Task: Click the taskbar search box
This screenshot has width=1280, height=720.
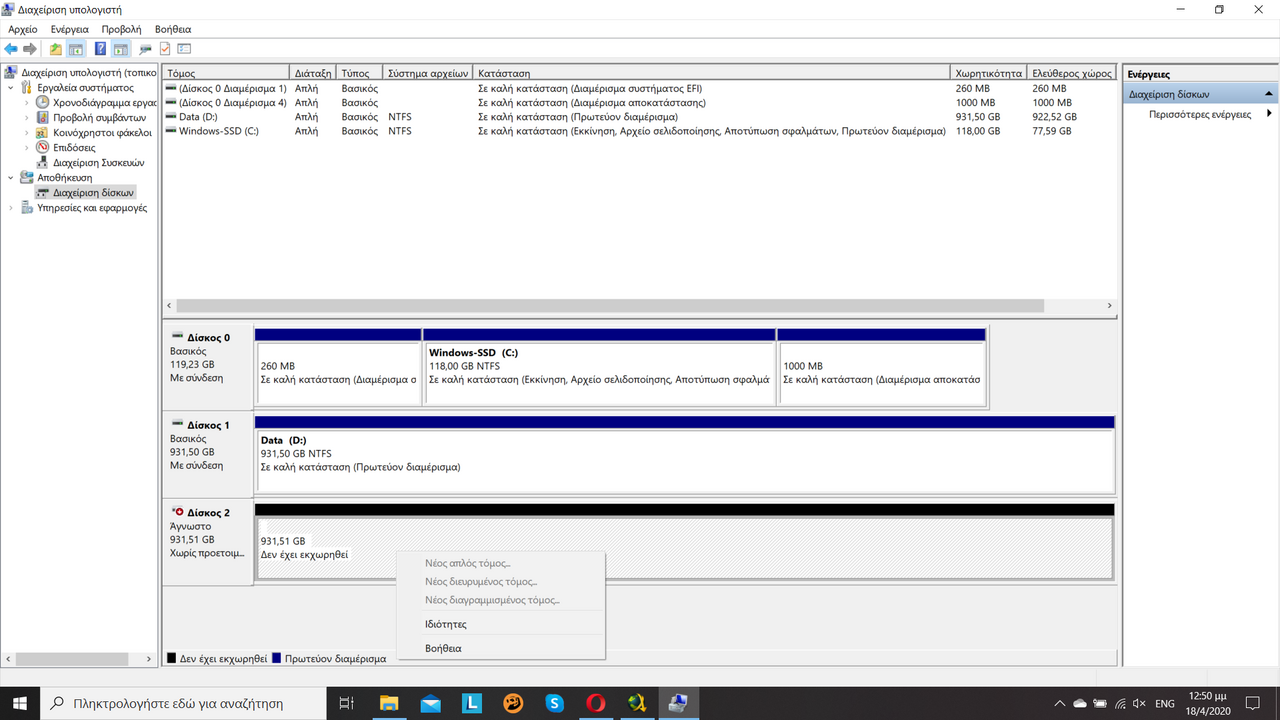Action: [184, 703]
